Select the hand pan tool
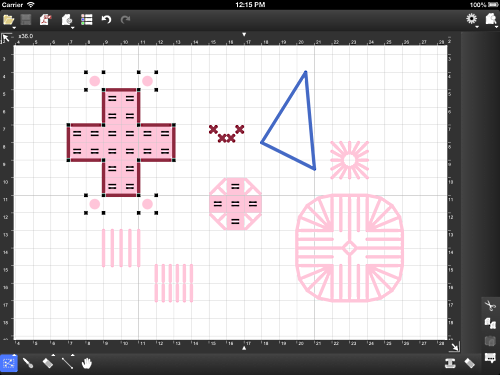The image size is (500, 375). click(87, 363)
